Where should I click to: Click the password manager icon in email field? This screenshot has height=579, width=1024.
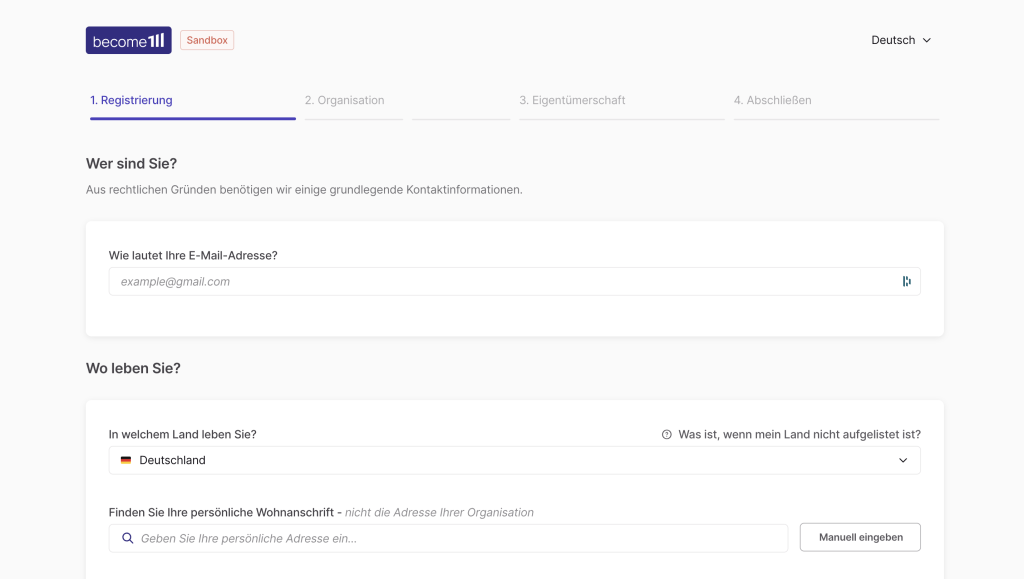click(x=906, y=281)
